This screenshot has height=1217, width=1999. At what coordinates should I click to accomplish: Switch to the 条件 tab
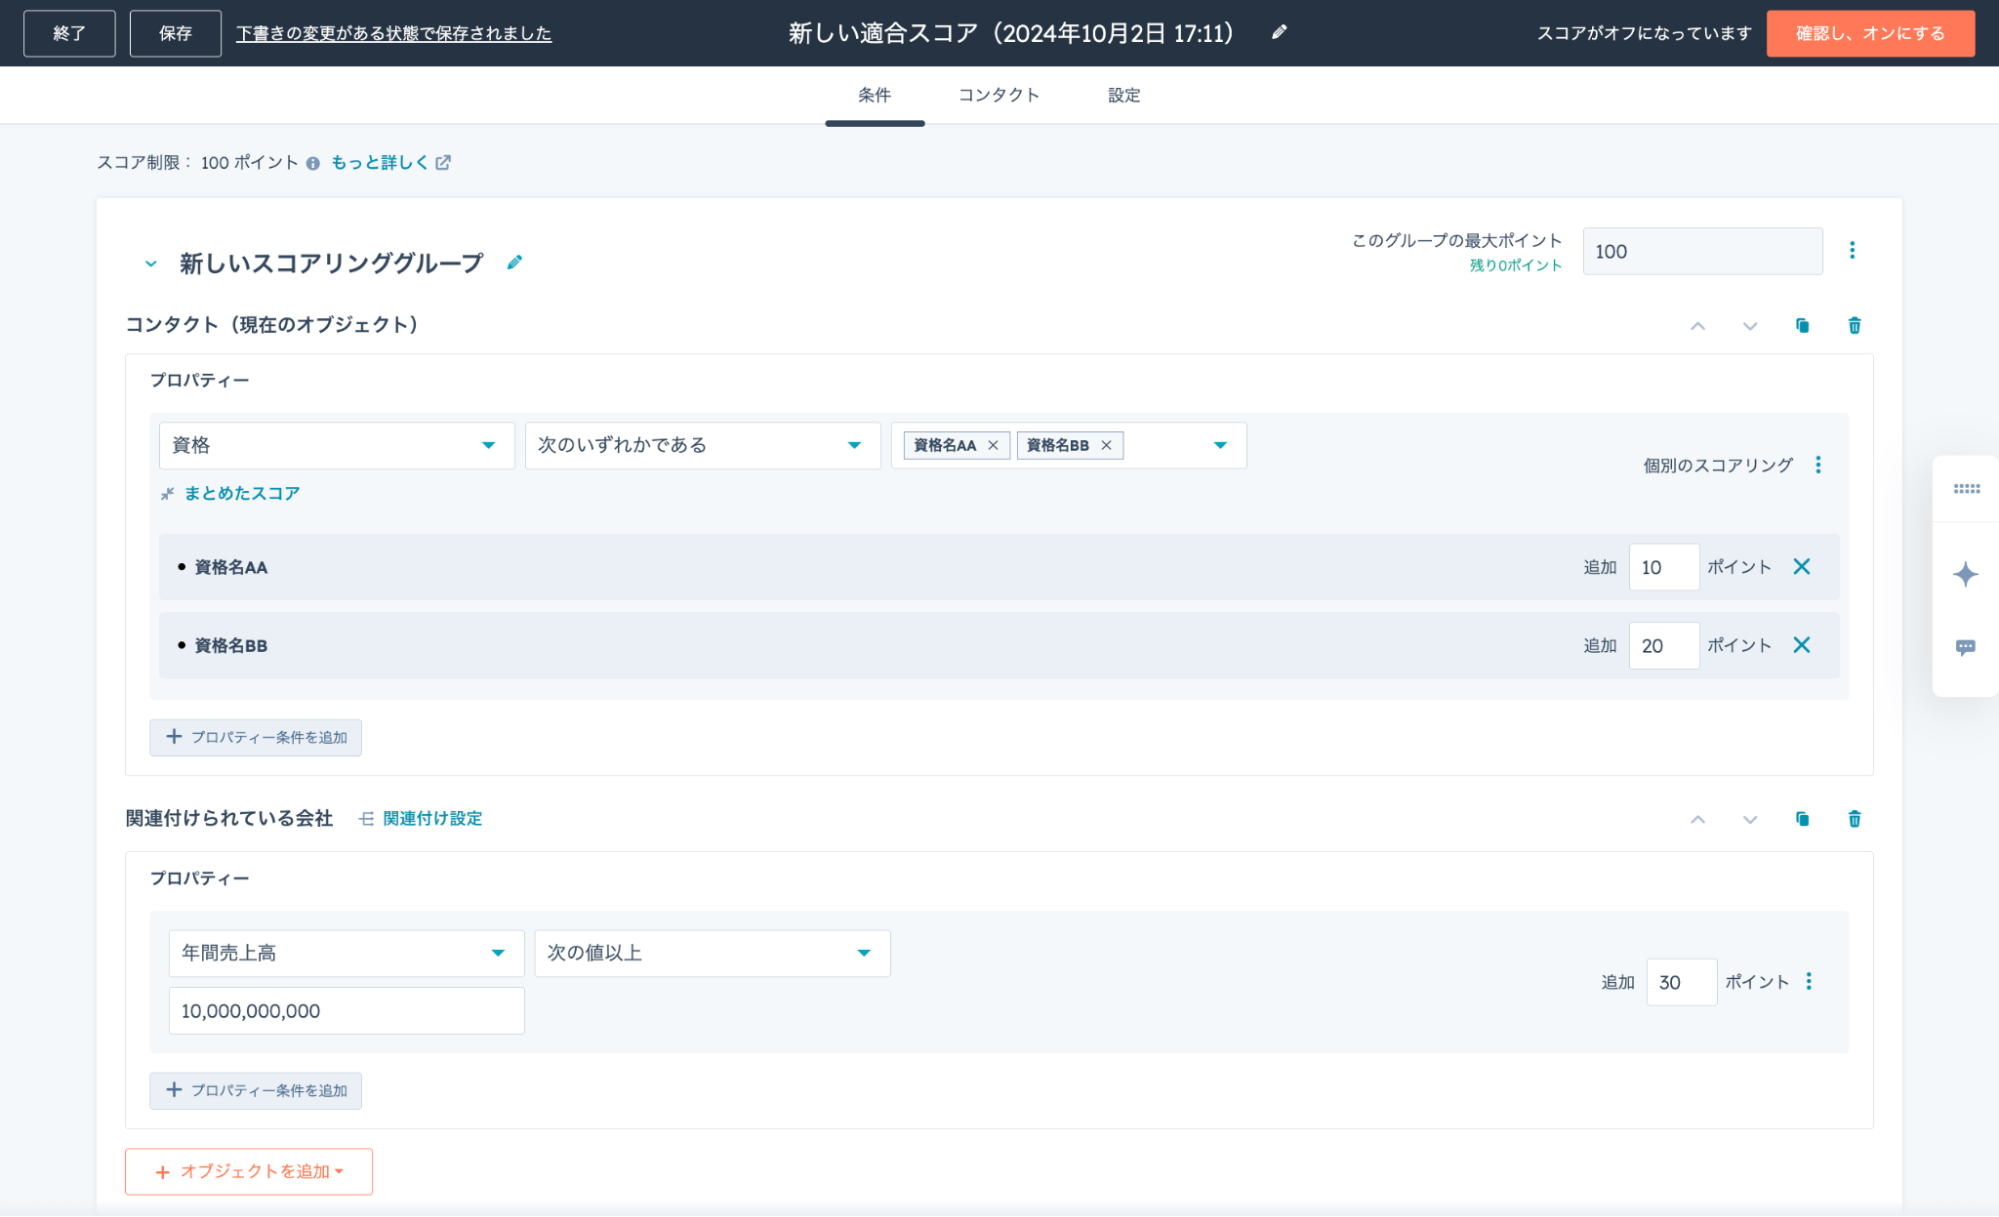[874, 95]
